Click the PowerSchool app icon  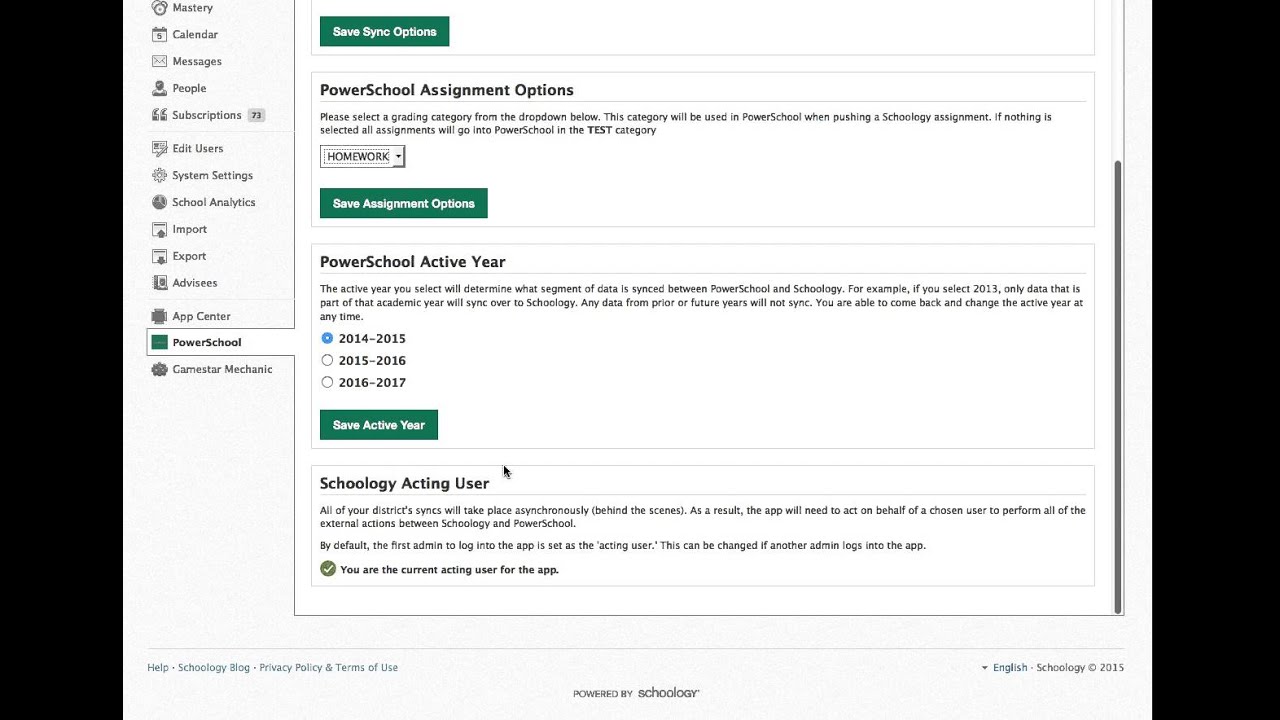click(x=159, y=342)
